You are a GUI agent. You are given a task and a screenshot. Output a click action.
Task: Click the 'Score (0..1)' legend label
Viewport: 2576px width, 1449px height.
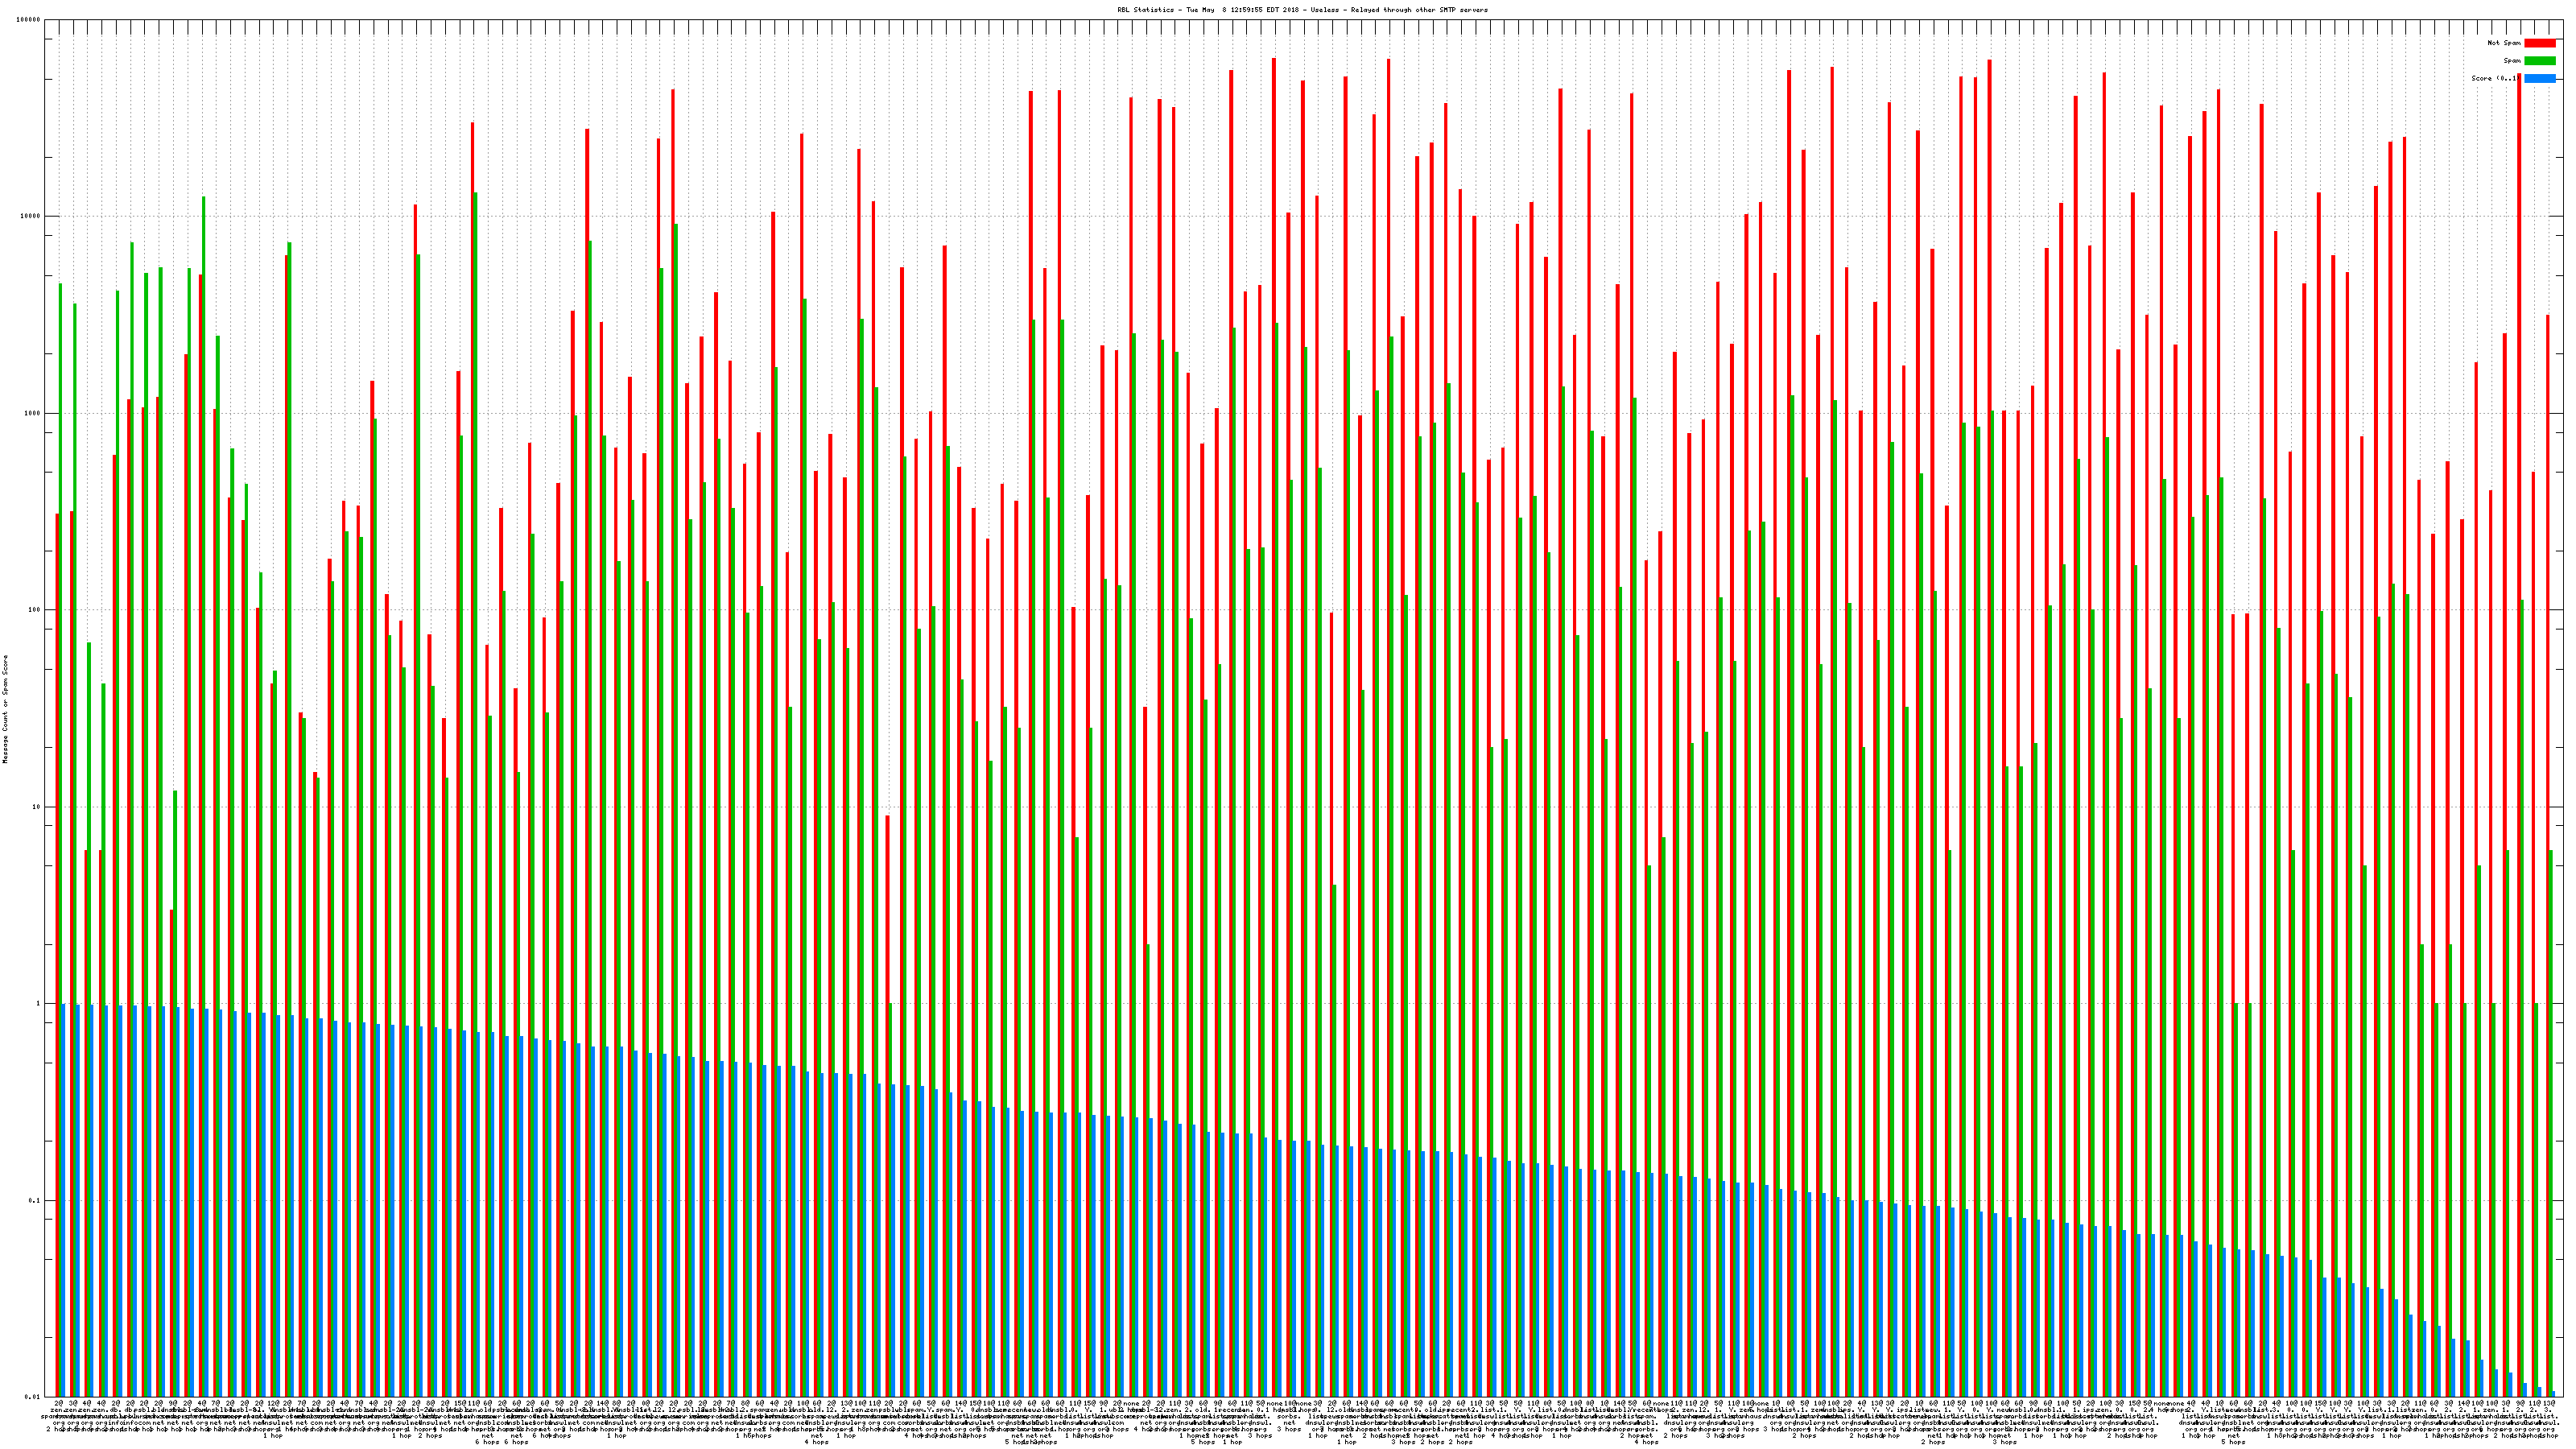point(2496,78)
